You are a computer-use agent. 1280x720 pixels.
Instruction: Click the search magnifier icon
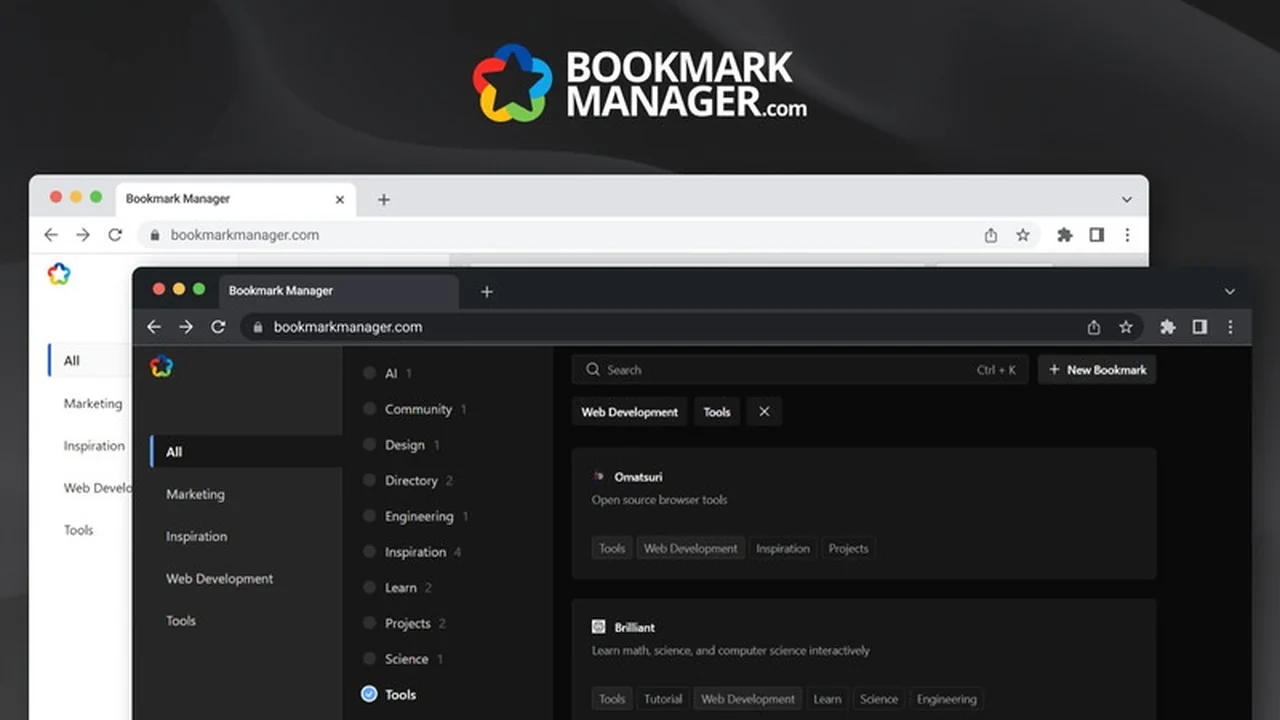pos(593,369)
